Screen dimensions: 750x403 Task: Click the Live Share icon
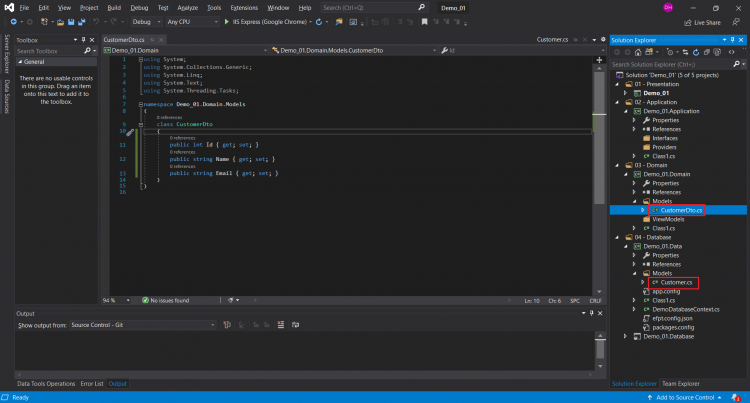pos(688,21)
